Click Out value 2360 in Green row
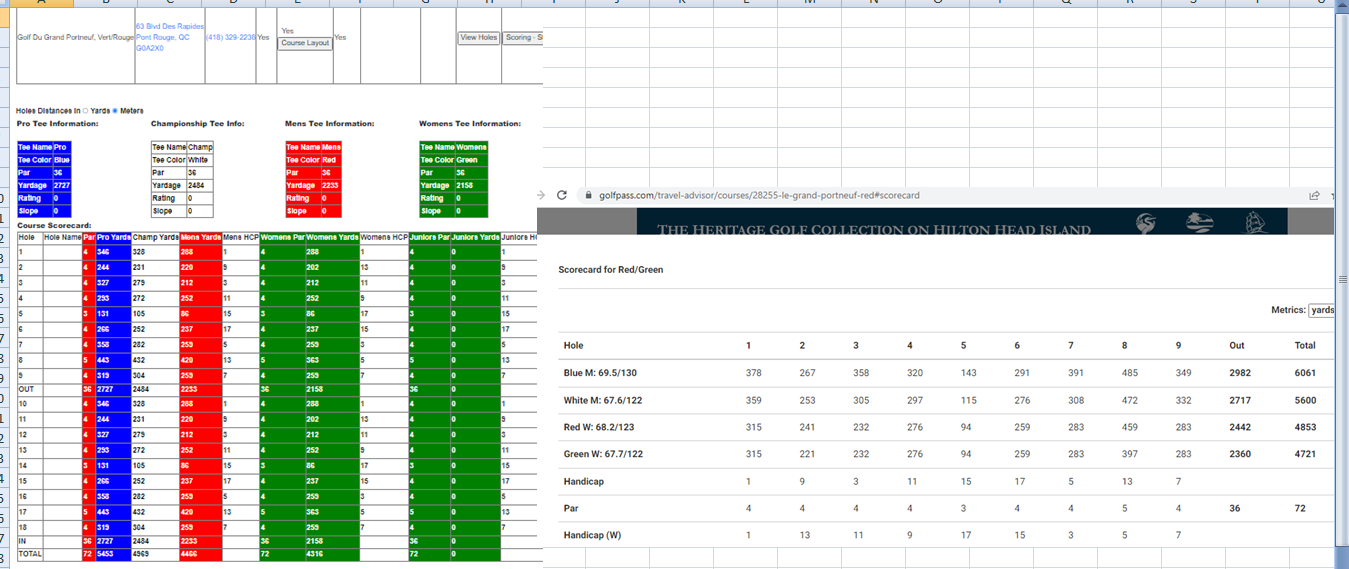1349x569 pixels. (x=1240, y=454)
